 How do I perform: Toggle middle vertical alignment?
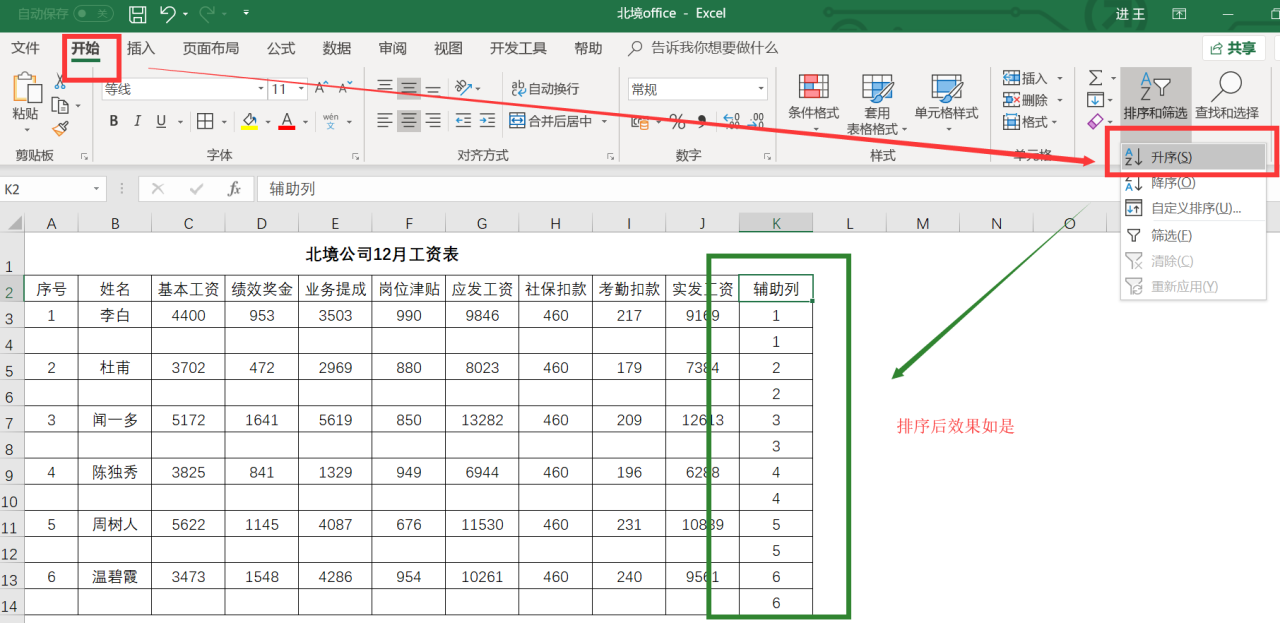pyautogui.click(x=409, y=88)
